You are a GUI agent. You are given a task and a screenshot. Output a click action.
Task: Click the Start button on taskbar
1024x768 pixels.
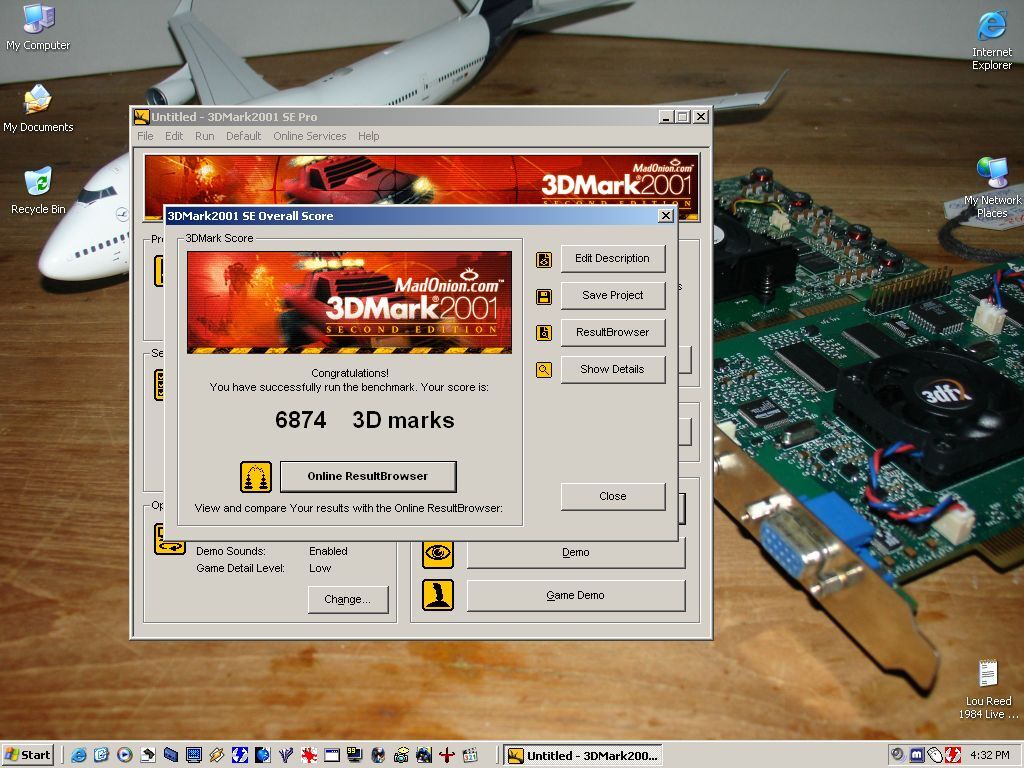tap(28, 756)
